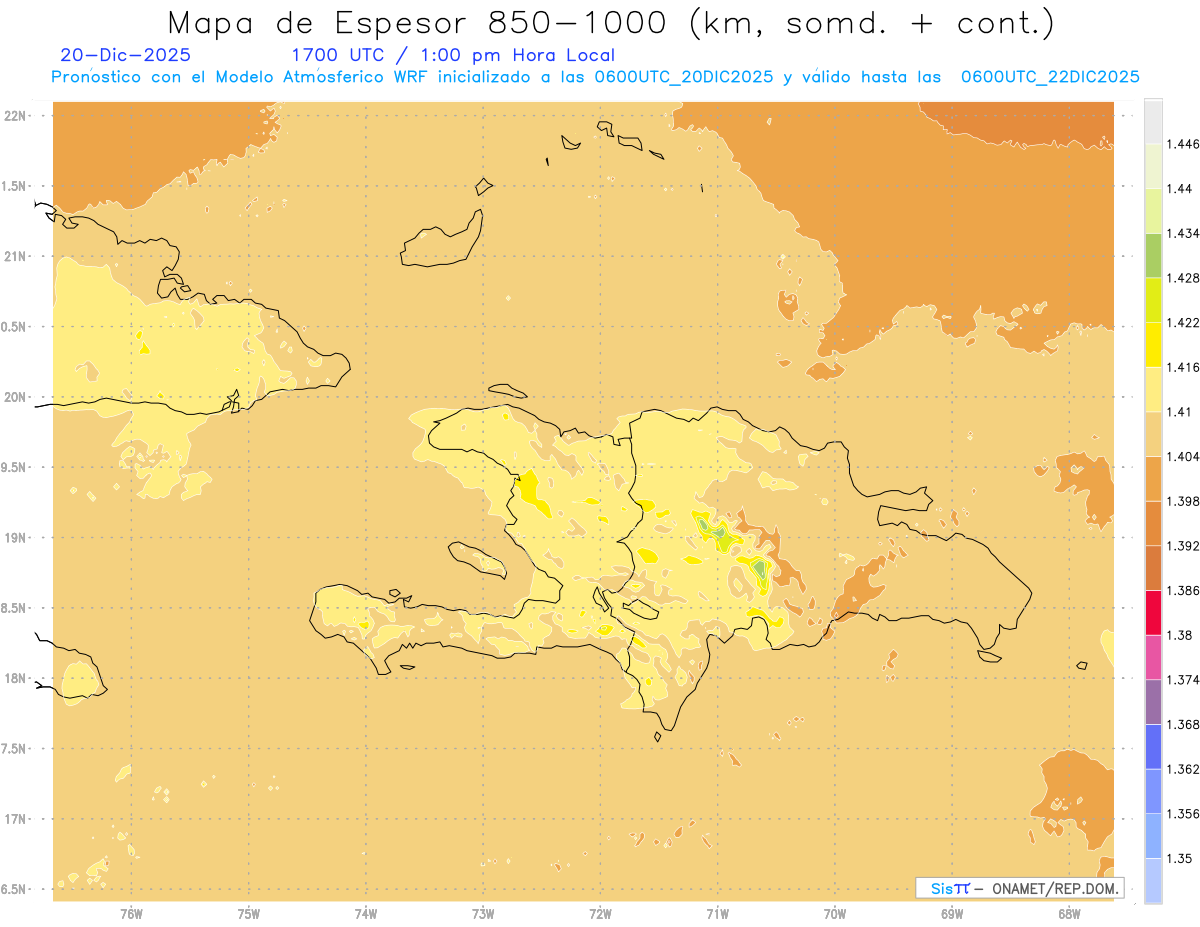Click the bright yellow colorbar segment between 1.416 and 1.422
Image resolution: width=1200 pixels, height=927 pixels.
(x=1153, y=344)
